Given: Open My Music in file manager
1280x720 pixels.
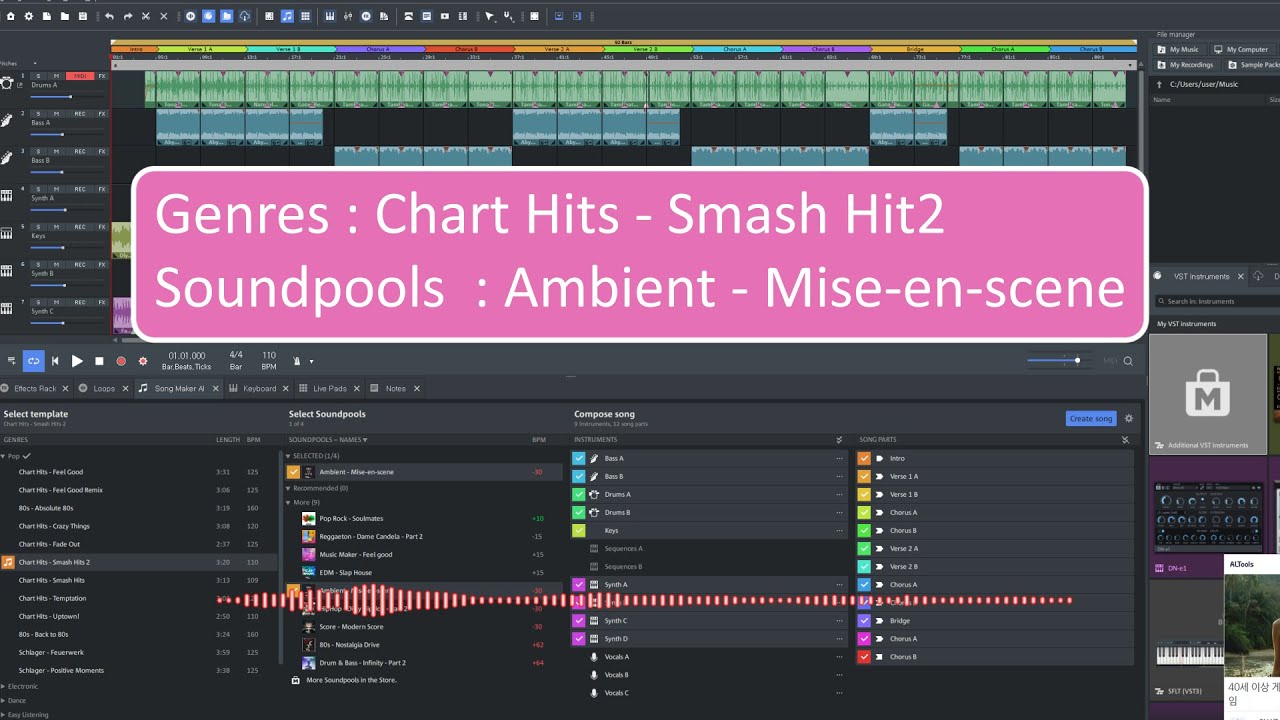Looking at the screenshot, I should pyautogui.click(x=1177, y=49).
